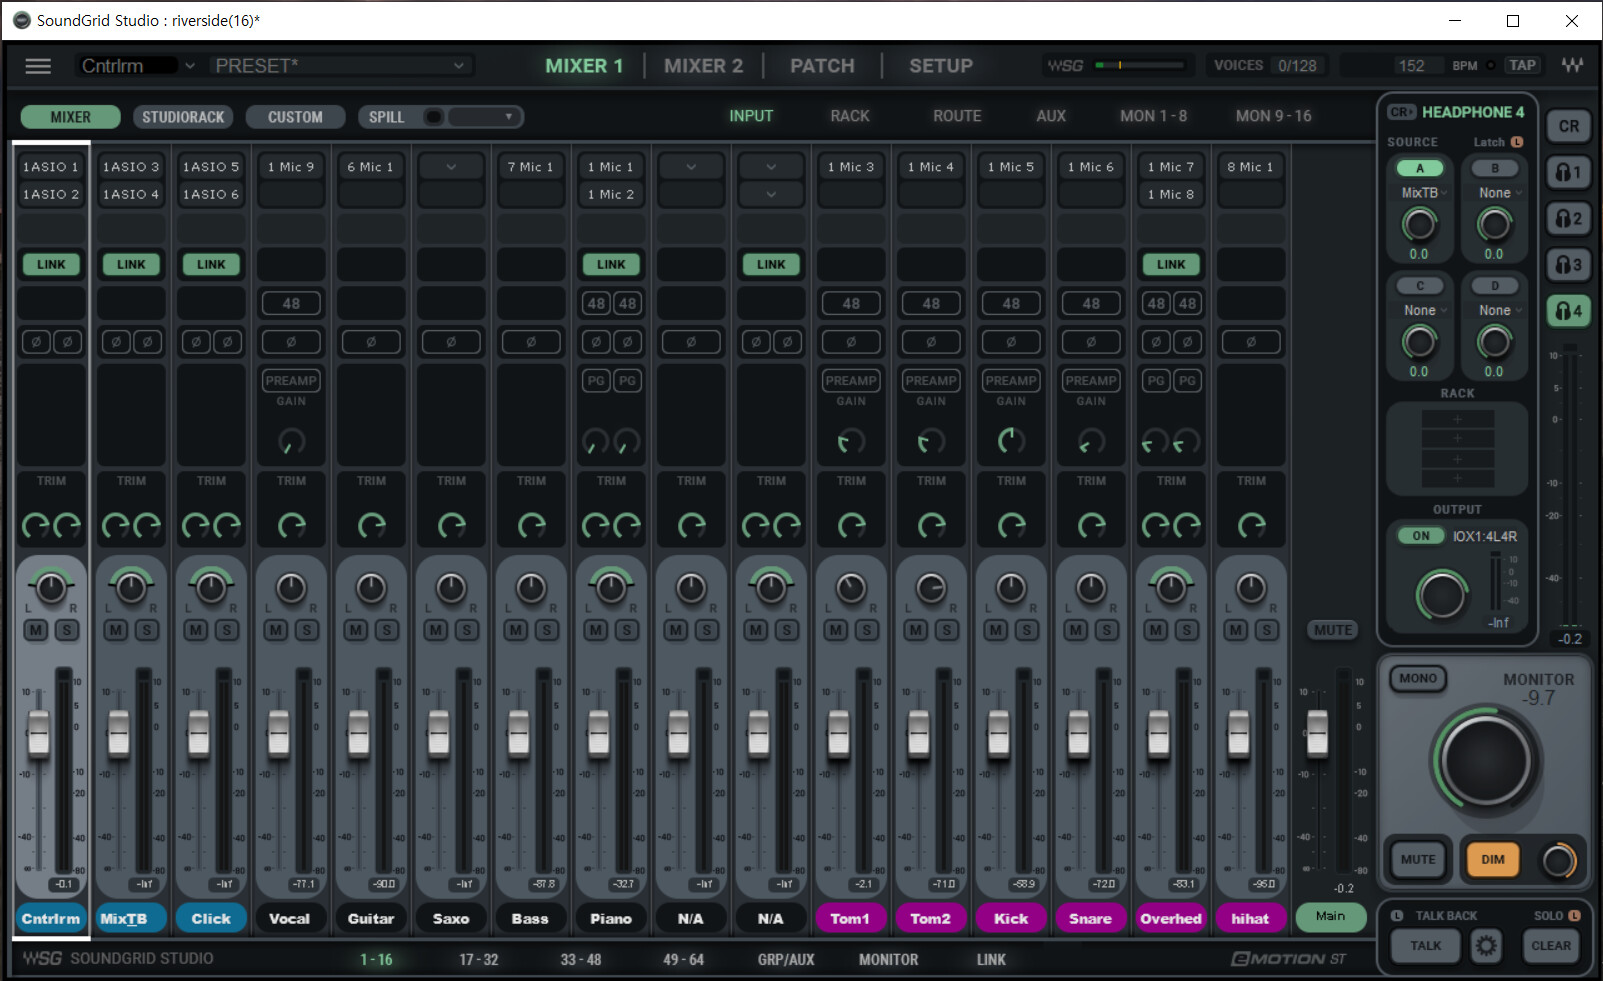Enable 48V phantom power on Tom1
The image size is (1603, 981).
(851, 303)
